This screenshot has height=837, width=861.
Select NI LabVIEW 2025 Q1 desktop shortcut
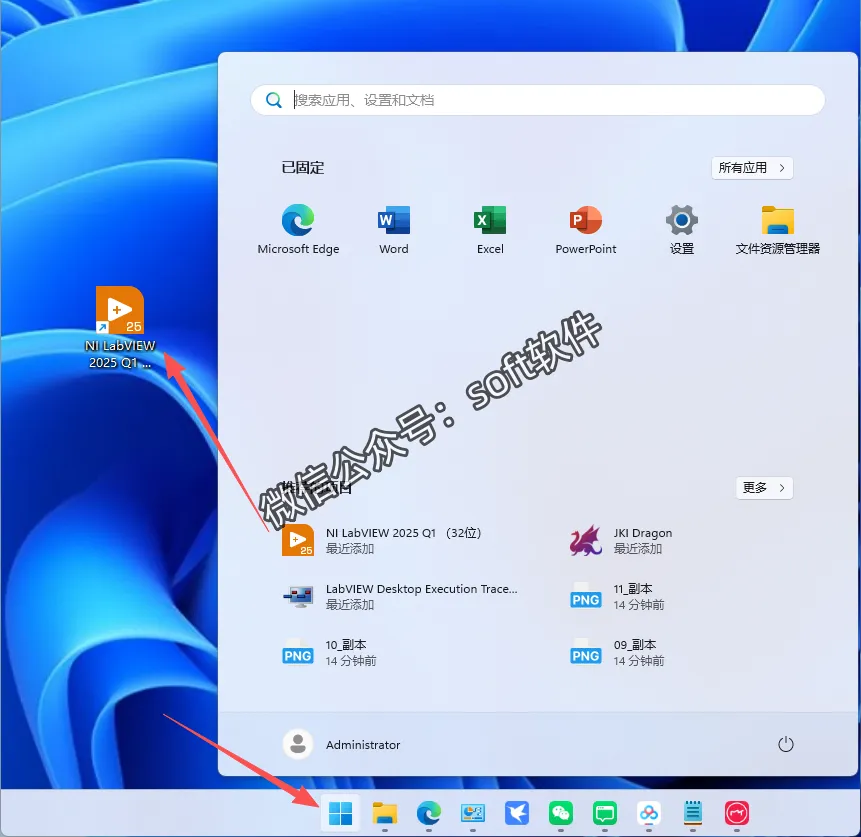[x=120, y=327]
